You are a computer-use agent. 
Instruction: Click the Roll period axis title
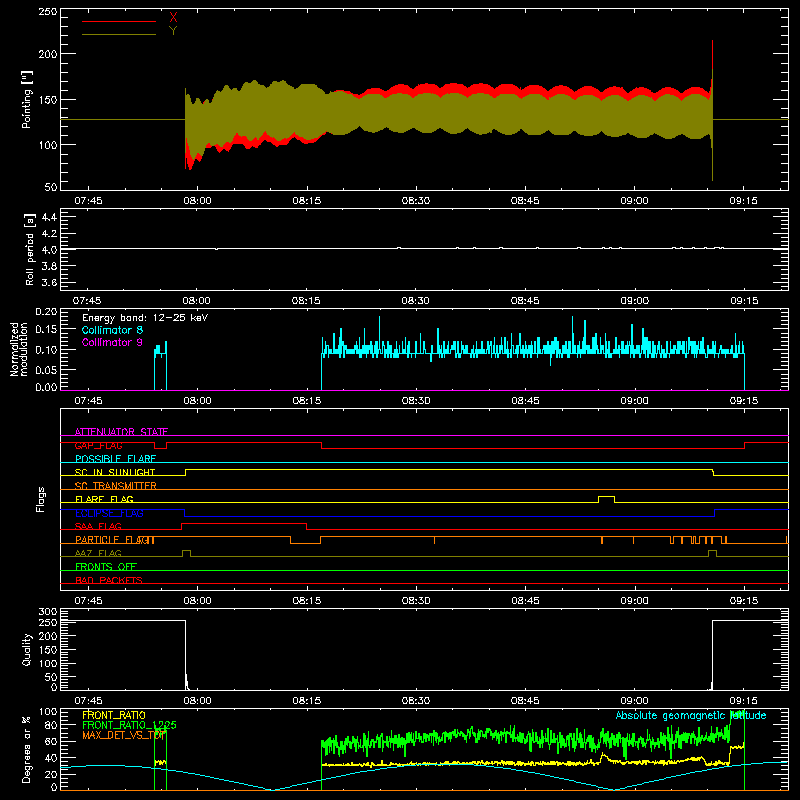point(29,250)
